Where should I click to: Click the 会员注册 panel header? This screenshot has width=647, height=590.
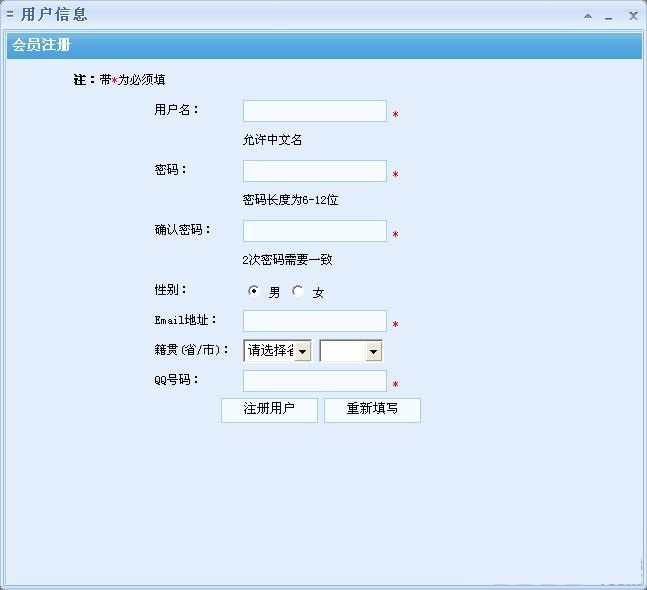click(x=324, y=45)
